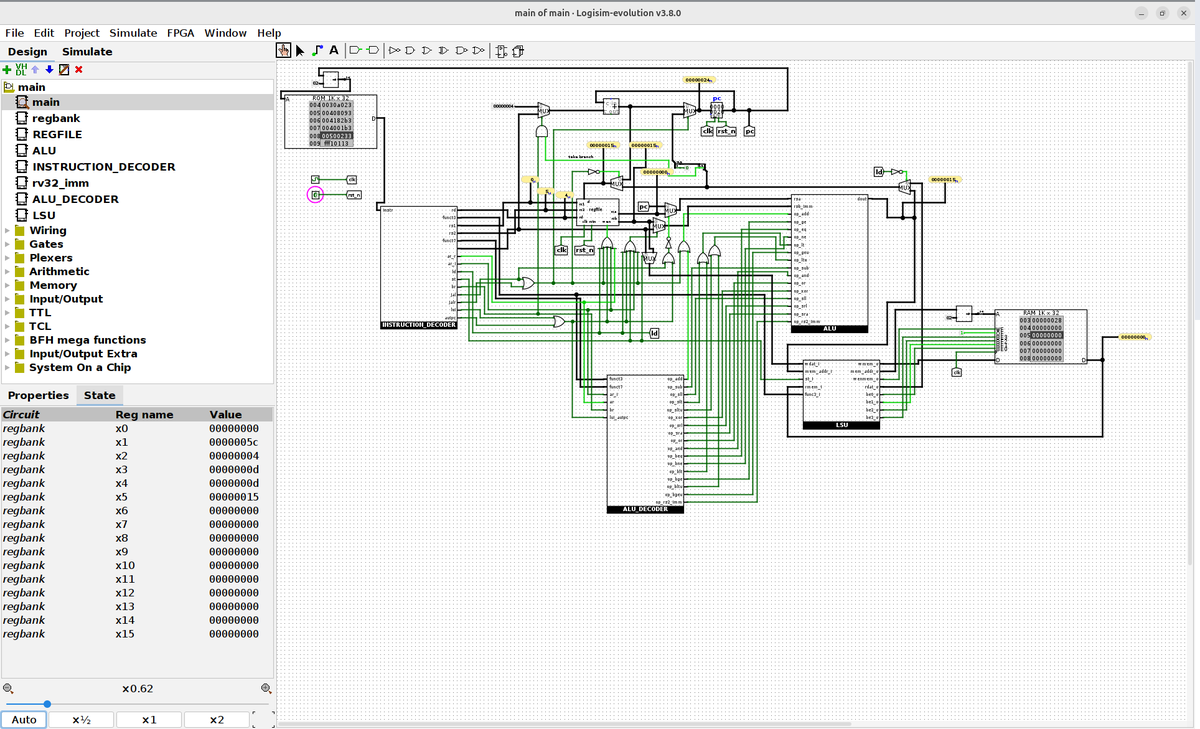Select the NOT gate toolbar icon
The height and width of the screenshot is (729, 1200).
(x=394, y=50)
